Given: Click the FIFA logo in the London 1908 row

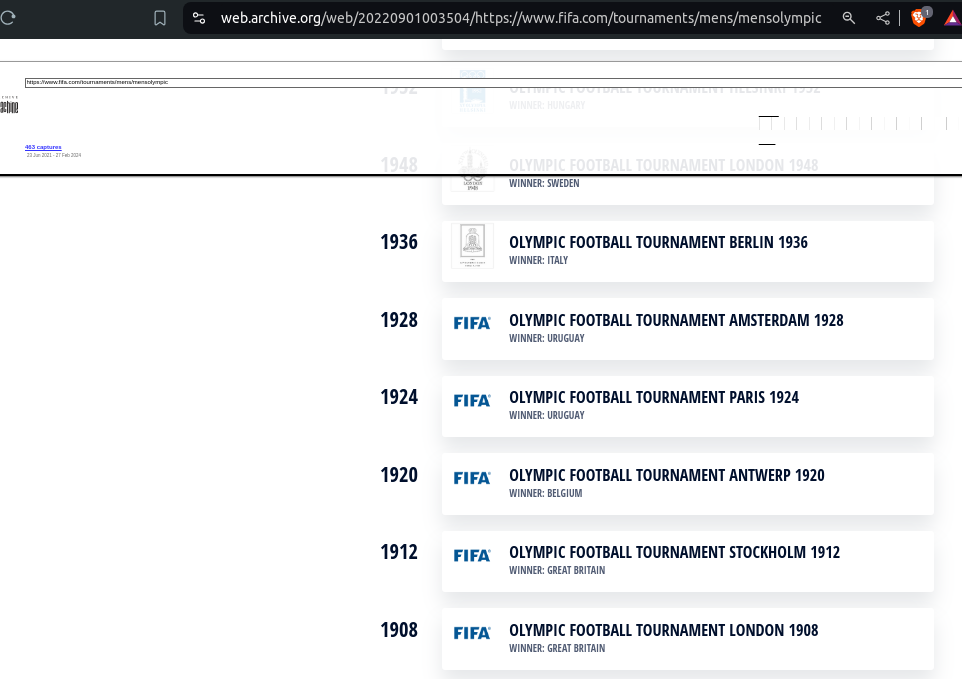Looking at the screenshot, I should [x=472, y=633].
